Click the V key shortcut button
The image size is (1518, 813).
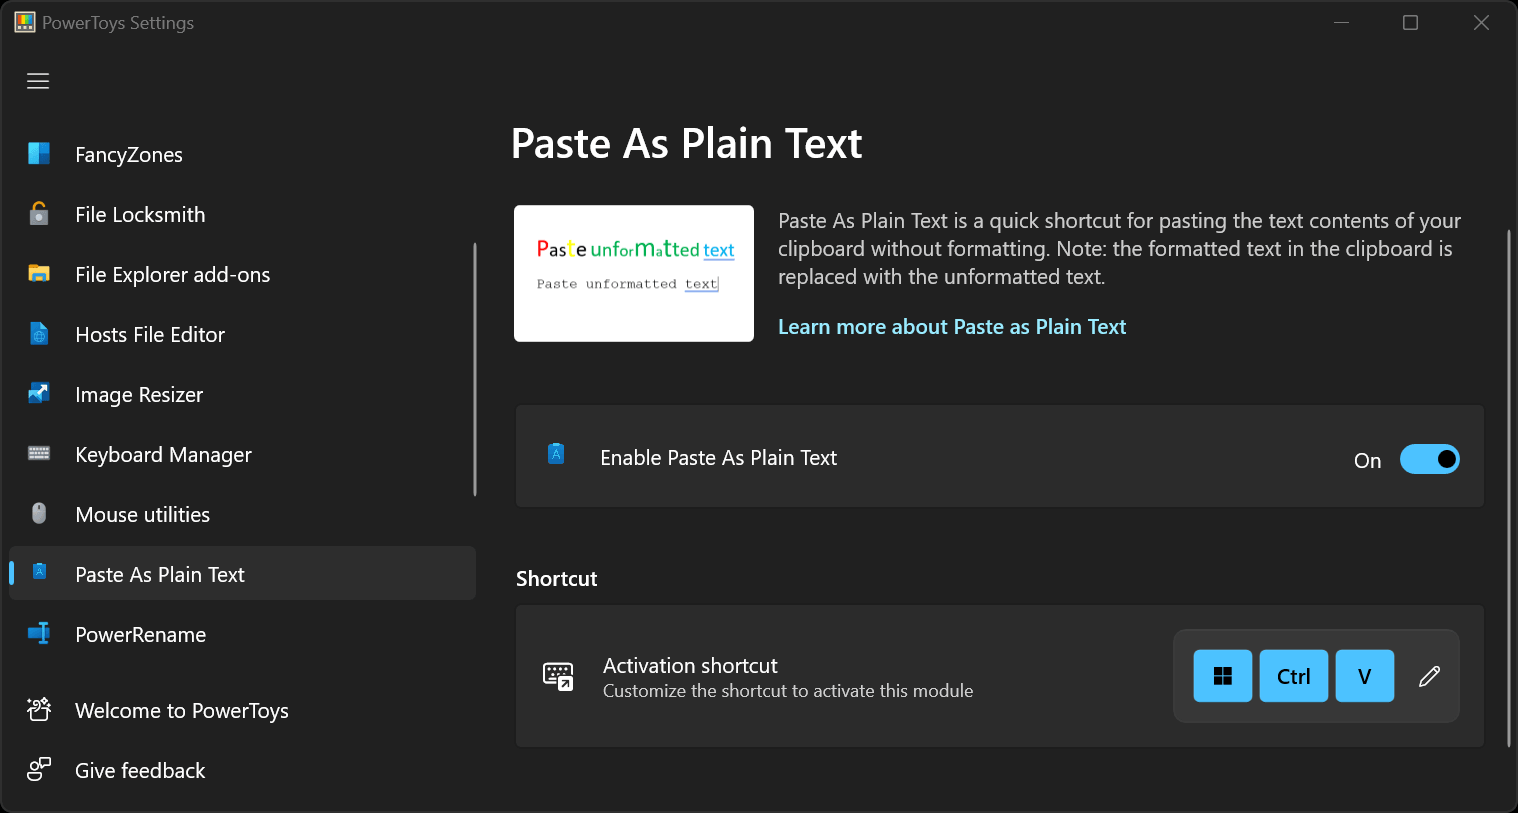(1364, 676)
